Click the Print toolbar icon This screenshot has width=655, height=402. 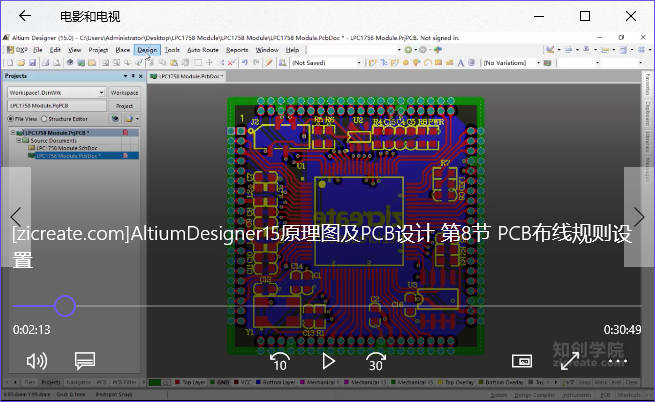(x=45, y=63)
